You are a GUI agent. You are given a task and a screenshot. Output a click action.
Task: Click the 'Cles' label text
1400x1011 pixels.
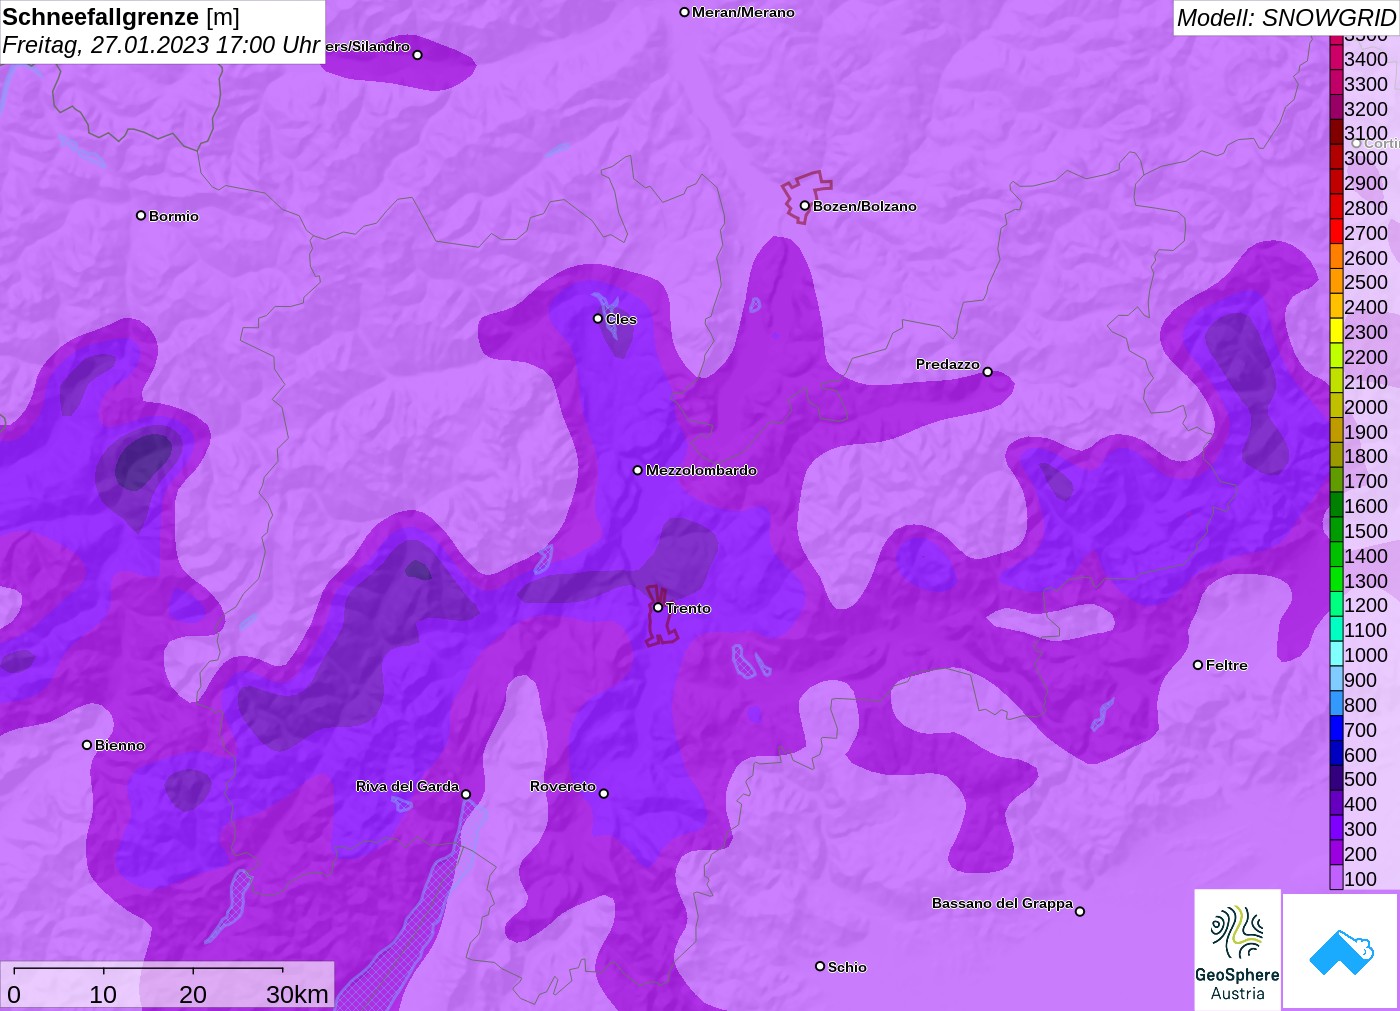(621, 319)
